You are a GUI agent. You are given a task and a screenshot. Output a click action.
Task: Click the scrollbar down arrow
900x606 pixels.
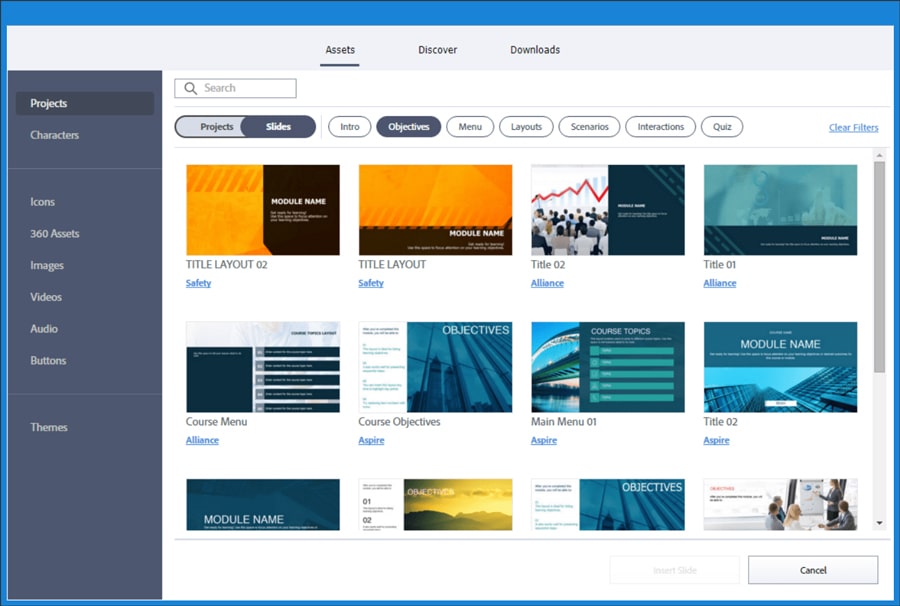click(x=879, y=523)
